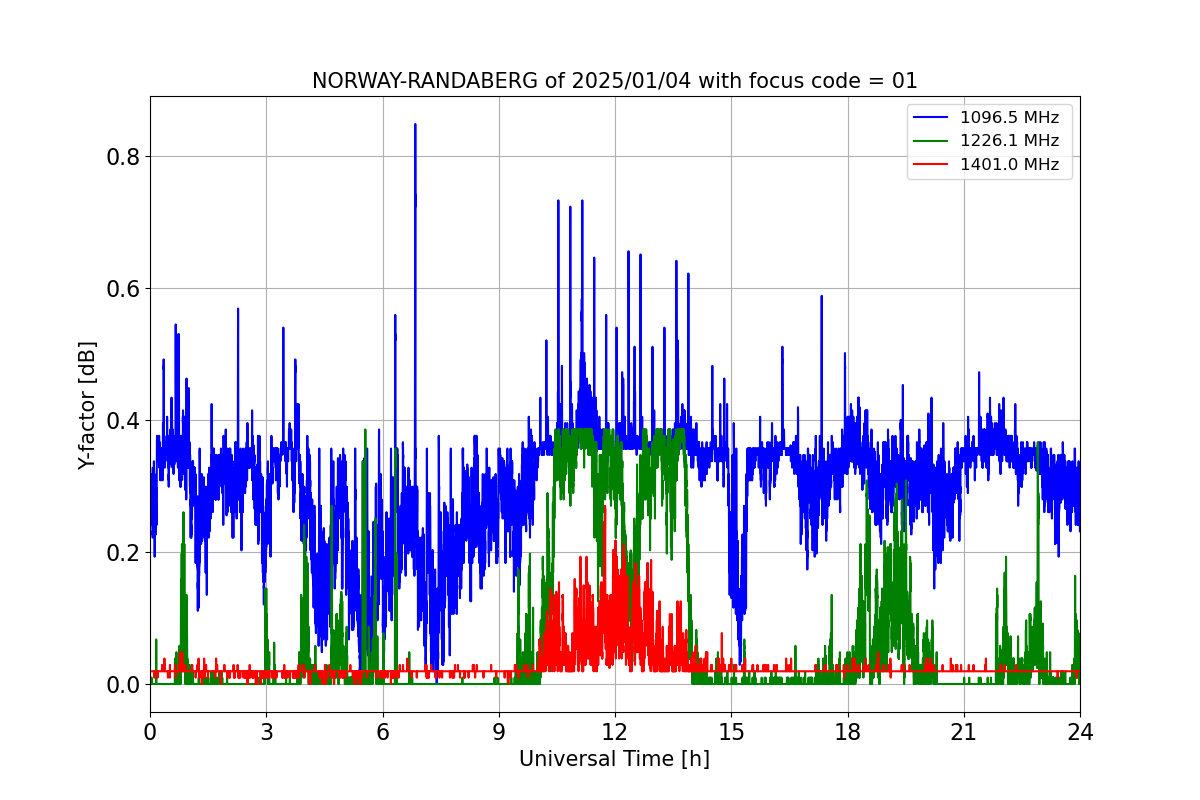
Task: Click the x-axis tick label 0
Action: (x=150, y=732)
